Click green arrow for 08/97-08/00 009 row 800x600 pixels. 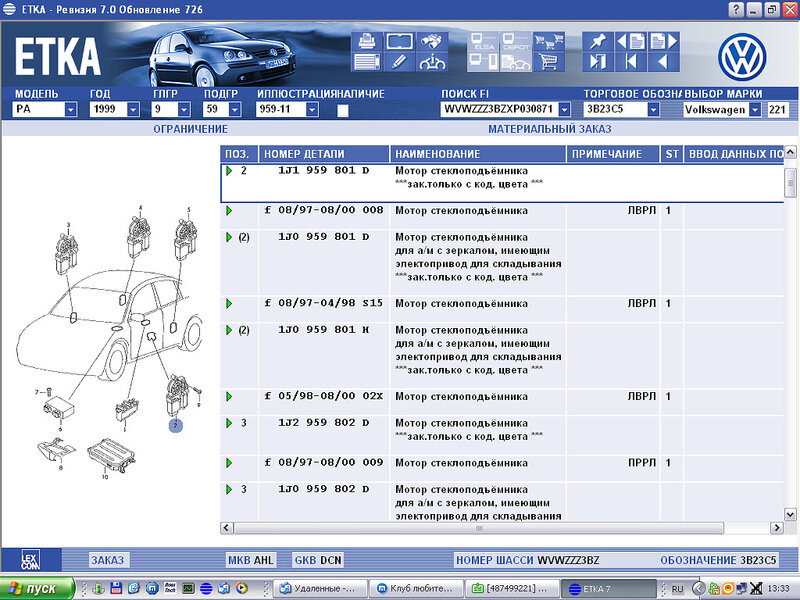229,463
